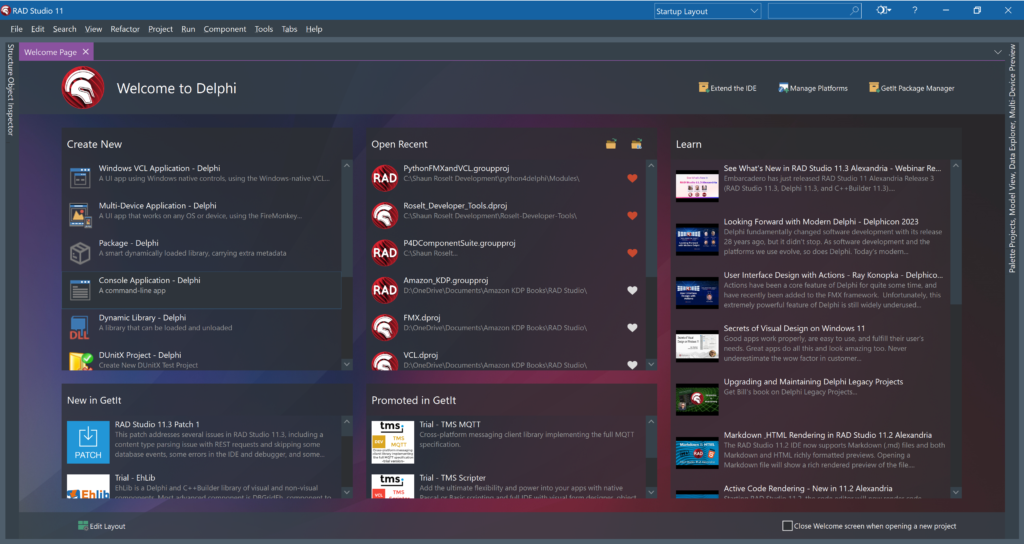Enable Close Welcome screen when opening project
The height and width of the screenshot is (544, 1024).
787,526
